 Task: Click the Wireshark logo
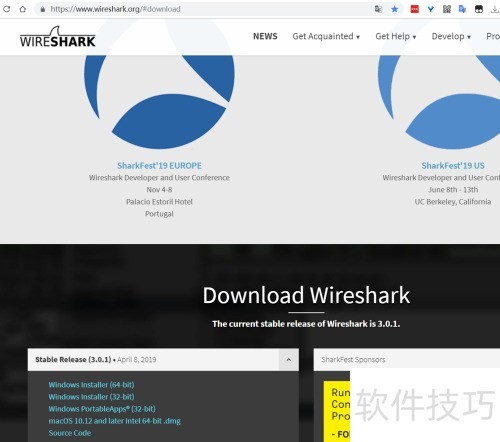(x=57, y=37)
